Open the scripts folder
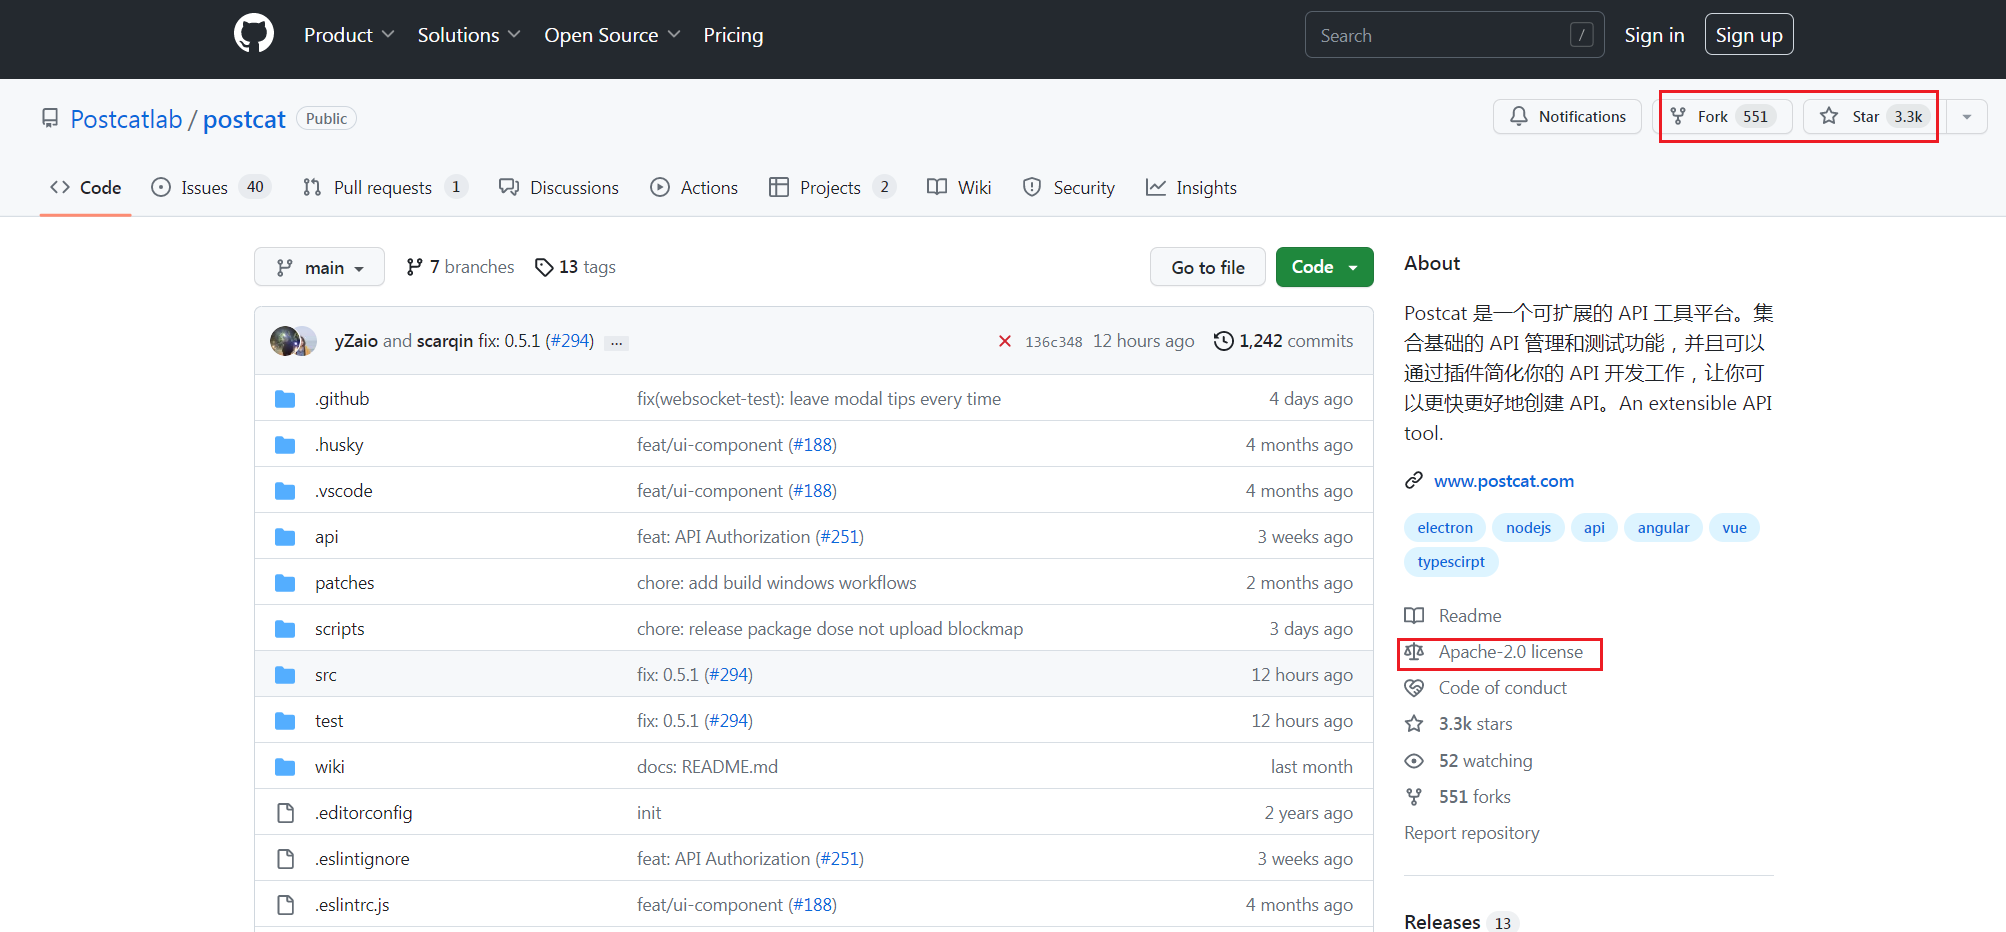The width and height of the screenshot is (2006, 932). click(x=339, y=629)
